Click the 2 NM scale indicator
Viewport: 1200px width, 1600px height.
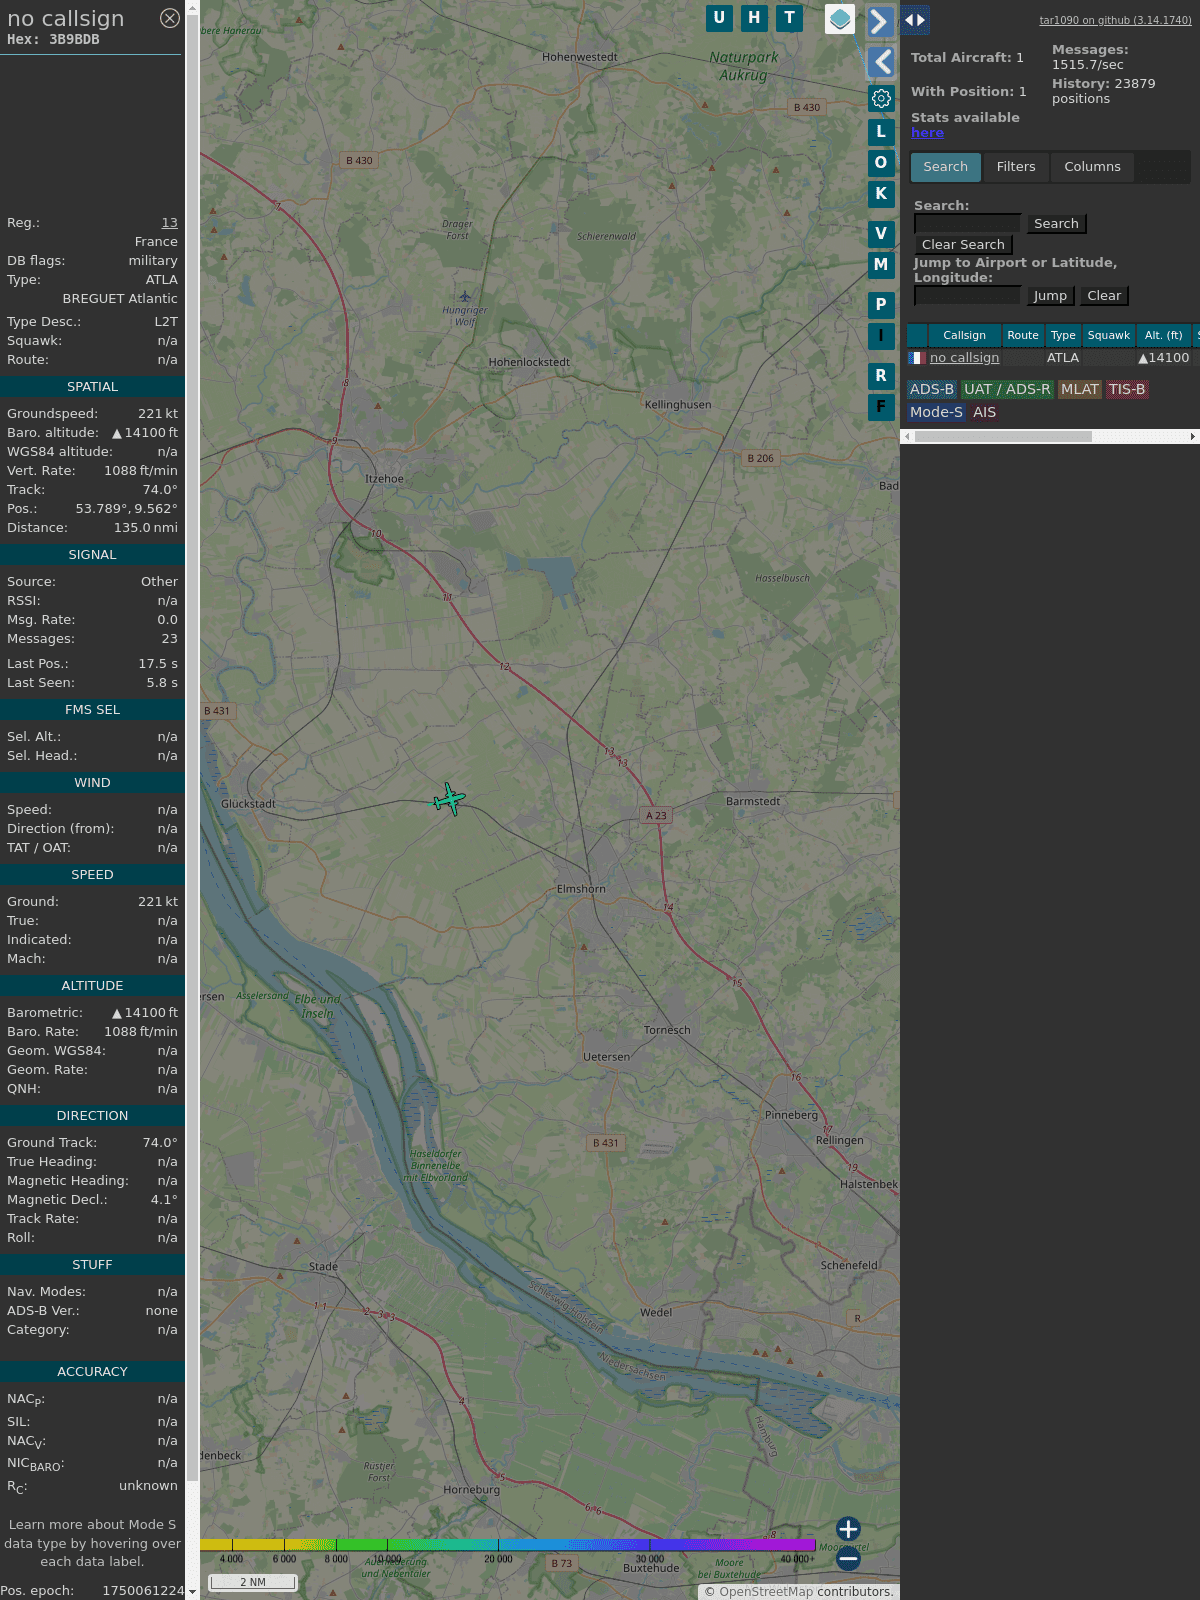click(x=253, y=1582)
